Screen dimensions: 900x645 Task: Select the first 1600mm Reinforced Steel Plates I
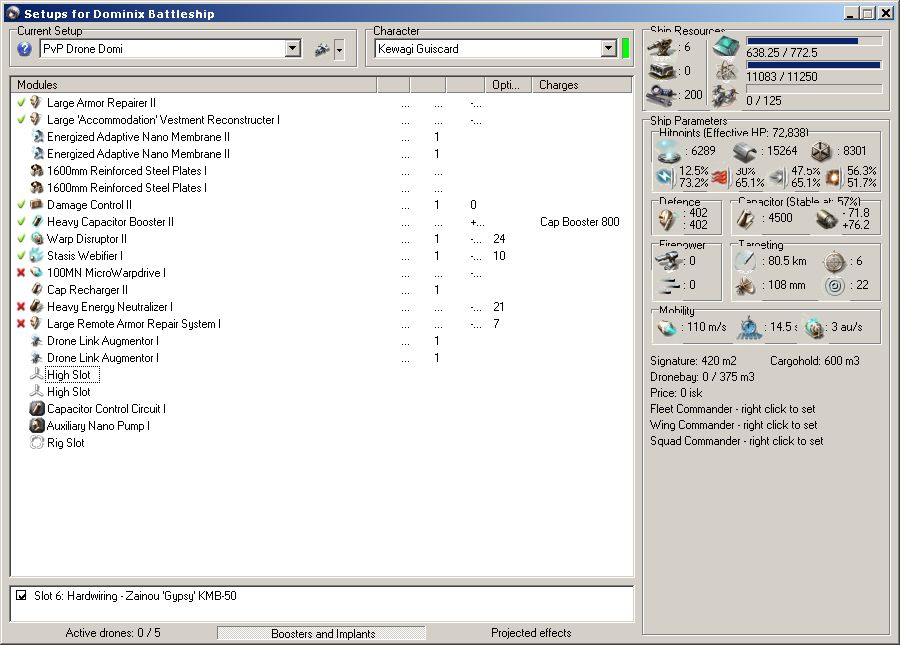coord(127,171)
